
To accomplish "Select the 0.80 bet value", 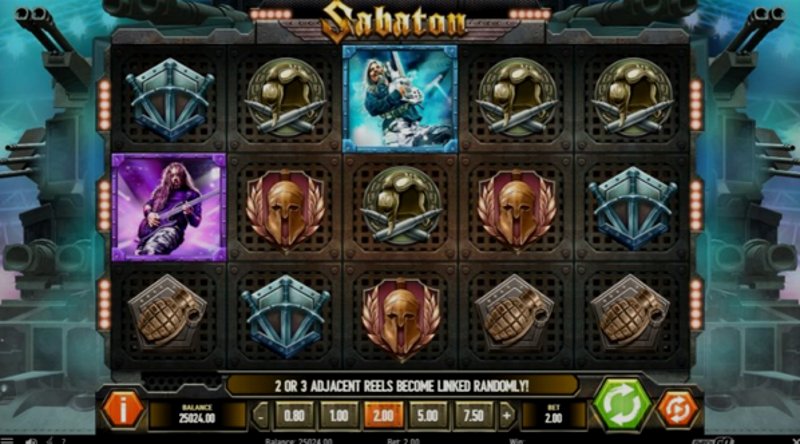I will (x=294, y=415).
